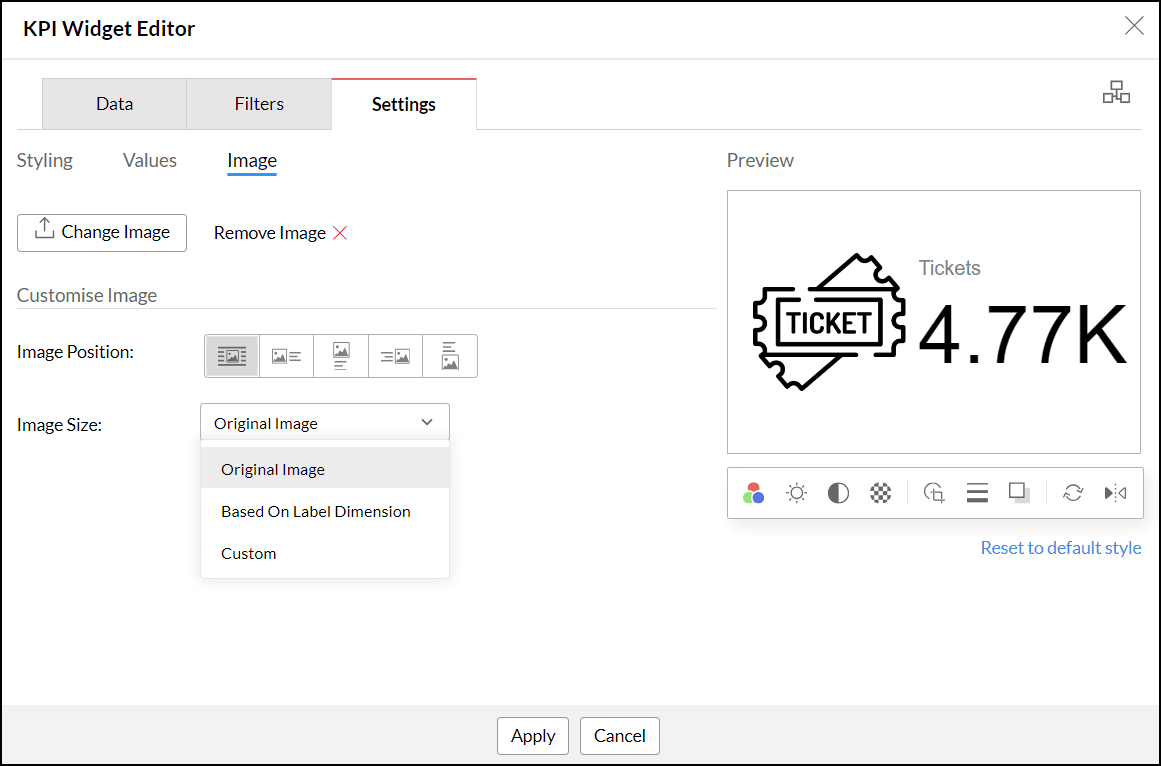The image size is (1161, 766).
Task: Click Reset to default style link
Action: [x=1060, y=548]
